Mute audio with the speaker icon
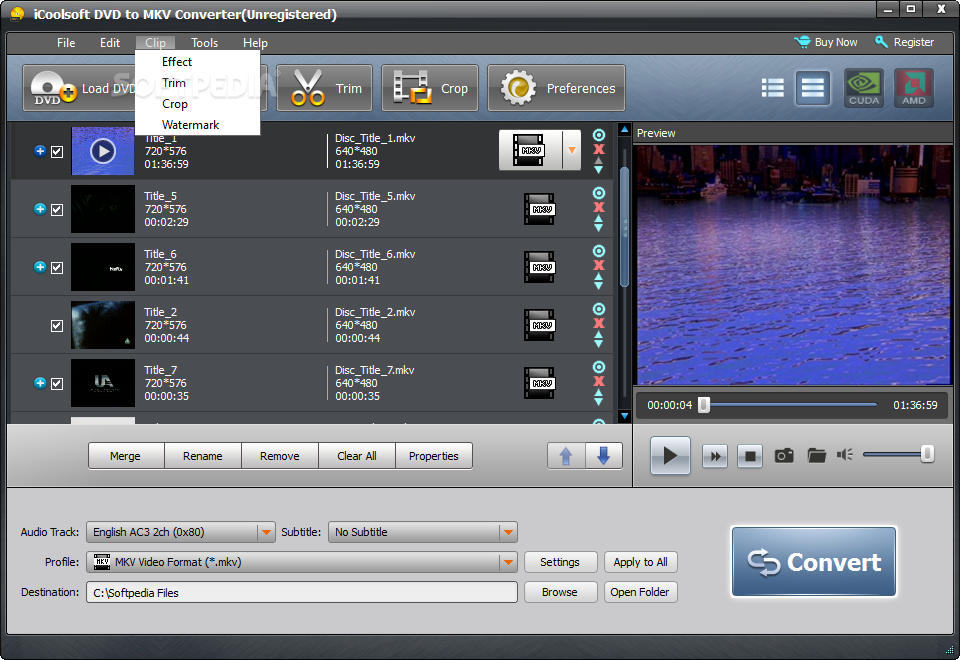 tap(845, 454)
